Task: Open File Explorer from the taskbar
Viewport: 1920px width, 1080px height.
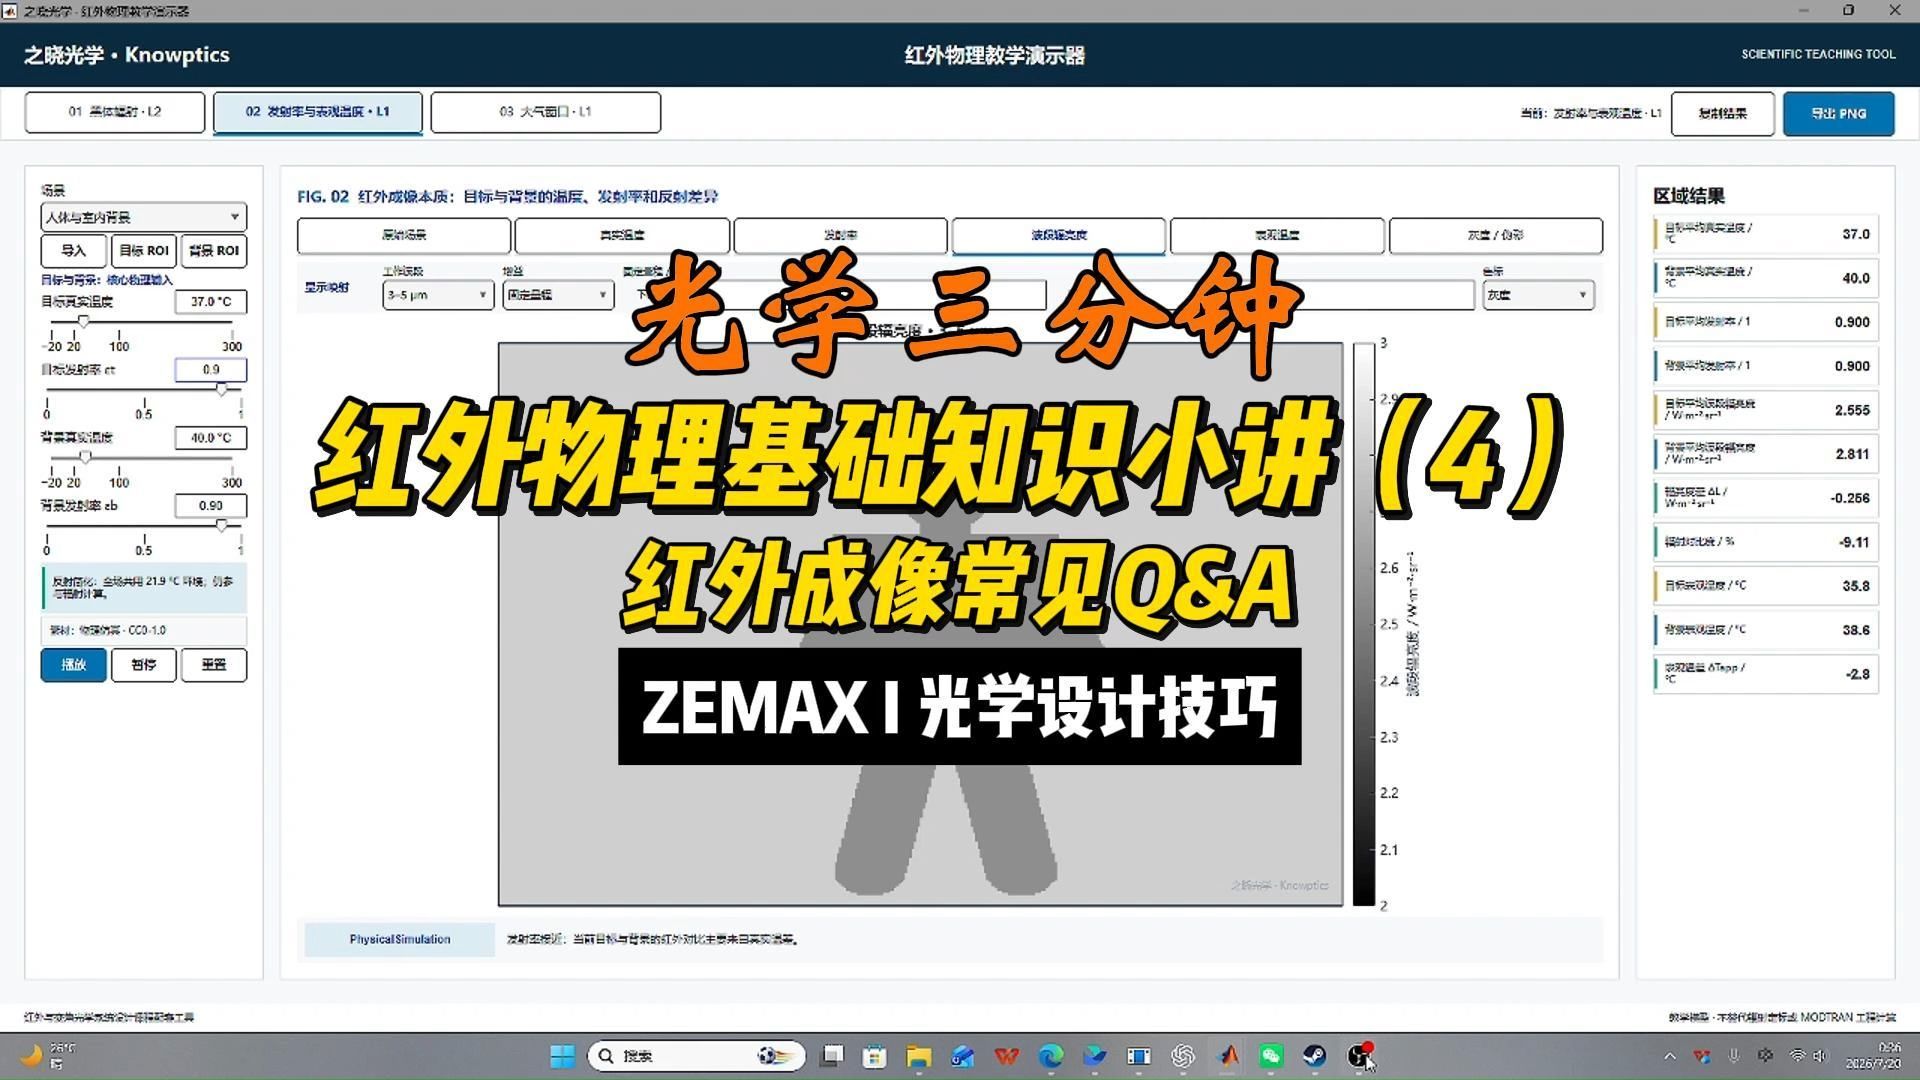Action: point(919,1056)
